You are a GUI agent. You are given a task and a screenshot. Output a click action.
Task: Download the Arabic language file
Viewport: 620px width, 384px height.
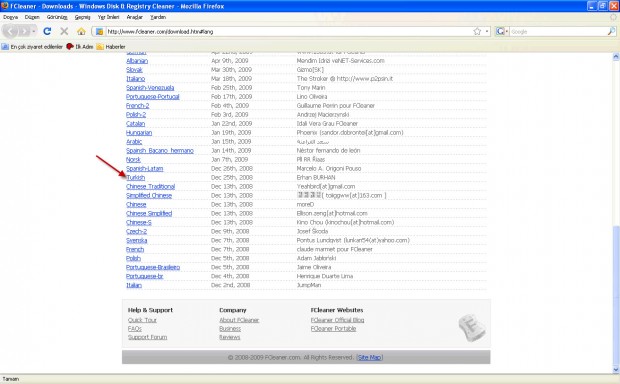click(134, 142)
